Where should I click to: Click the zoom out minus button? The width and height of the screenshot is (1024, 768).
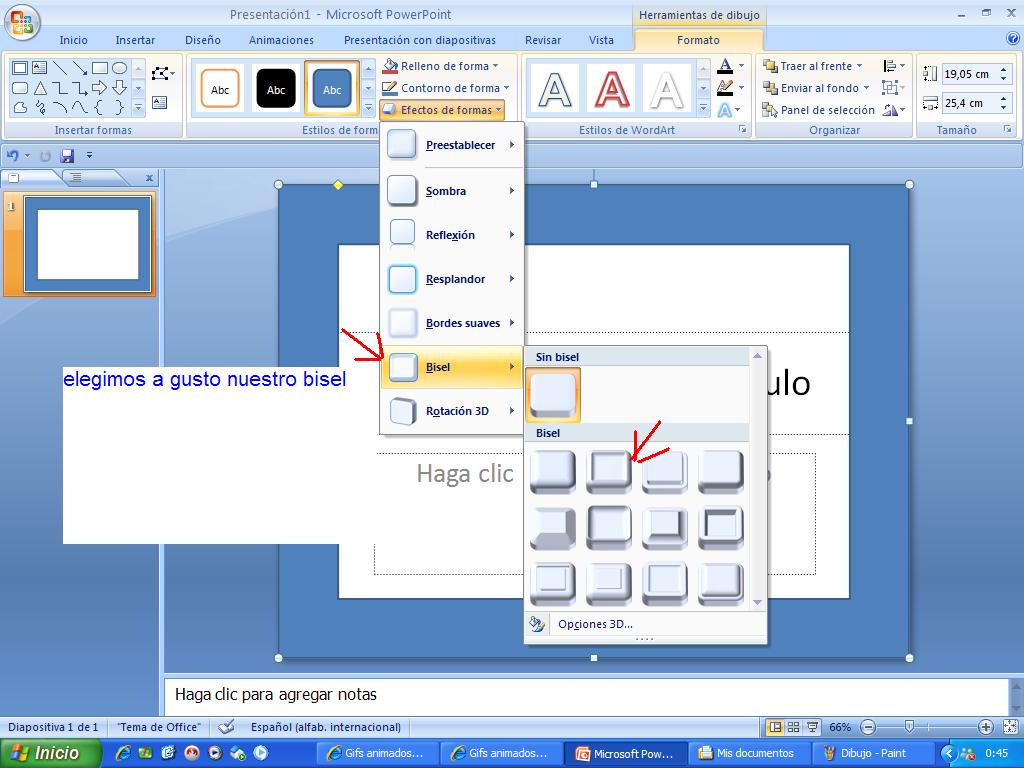coord(868,727)
